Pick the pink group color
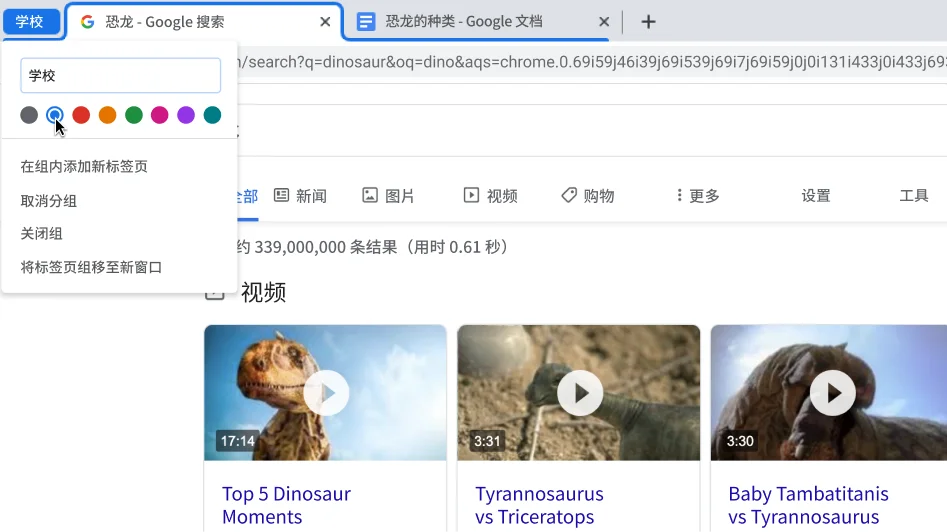 160,115
